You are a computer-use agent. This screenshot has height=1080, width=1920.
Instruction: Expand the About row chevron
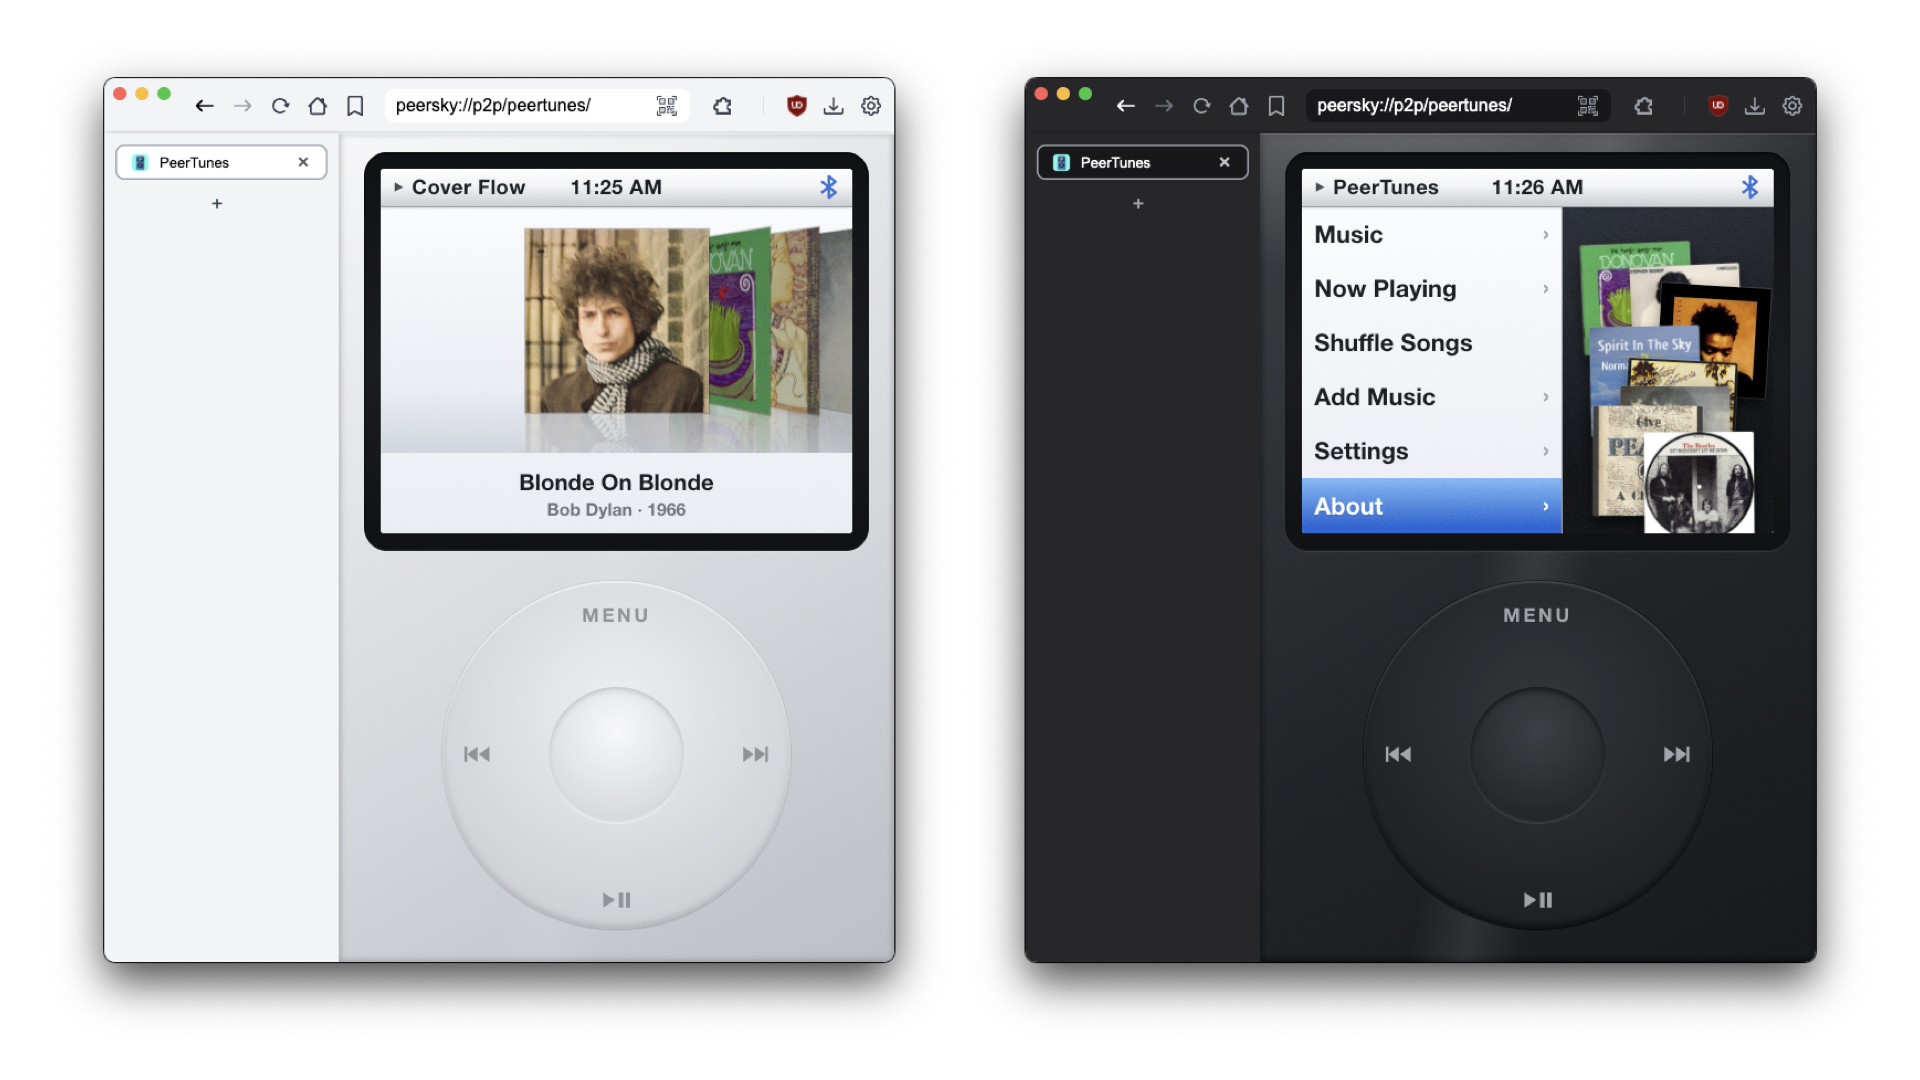click(1546, 506)
